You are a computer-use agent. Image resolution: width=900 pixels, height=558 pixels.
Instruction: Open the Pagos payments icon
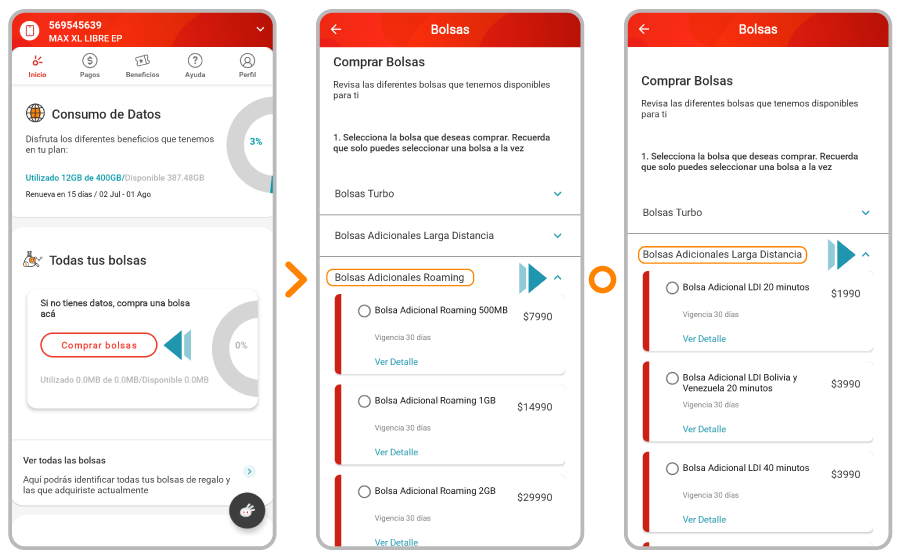pos(90,61)
